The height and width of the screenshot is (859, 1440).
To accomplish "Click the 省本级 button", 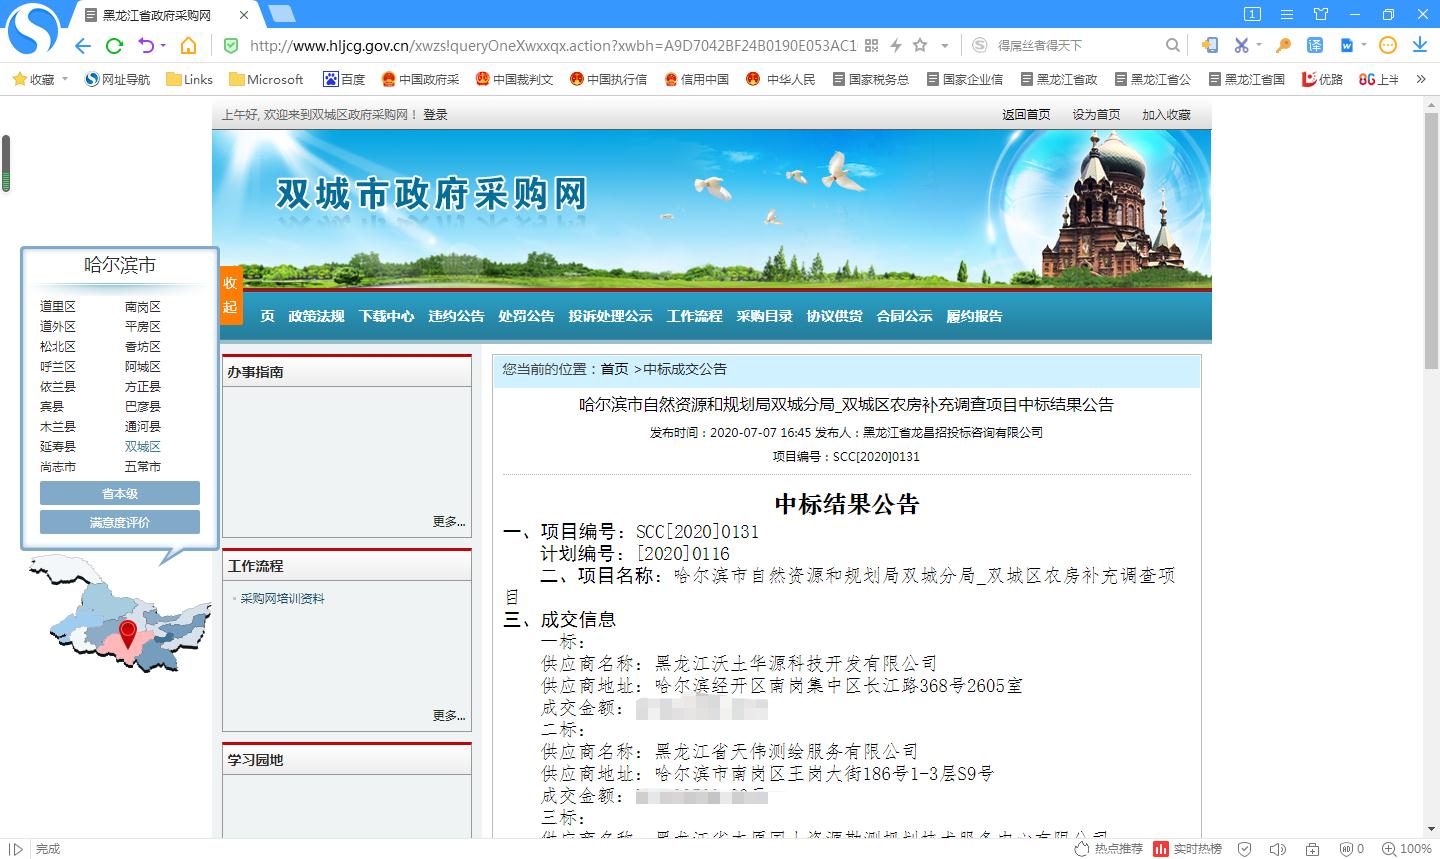I will [x=120, y=493].
